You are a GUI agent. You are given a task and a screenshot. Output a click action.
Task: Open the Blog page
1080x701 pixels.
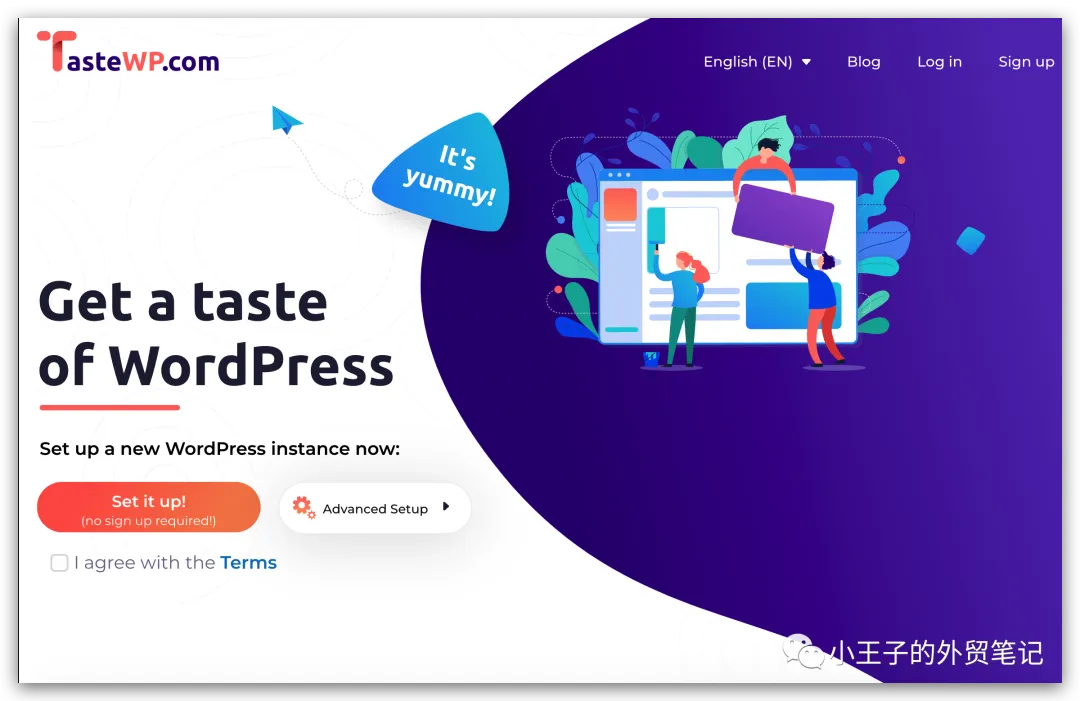pos(864,62)
